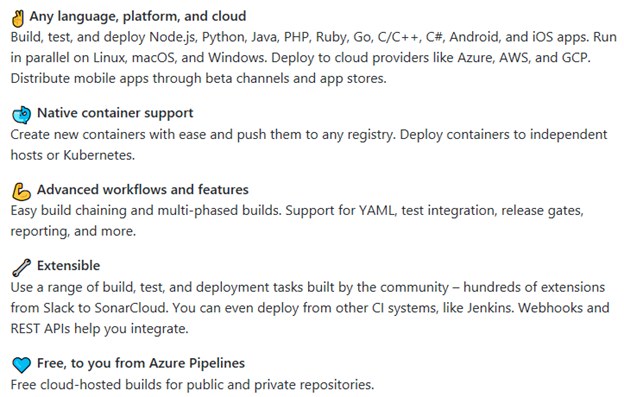This screenshot has height=397, width=624.
Task: Click the word 'Kubernetes' in container paragraph
Action: tap(99, 155)
